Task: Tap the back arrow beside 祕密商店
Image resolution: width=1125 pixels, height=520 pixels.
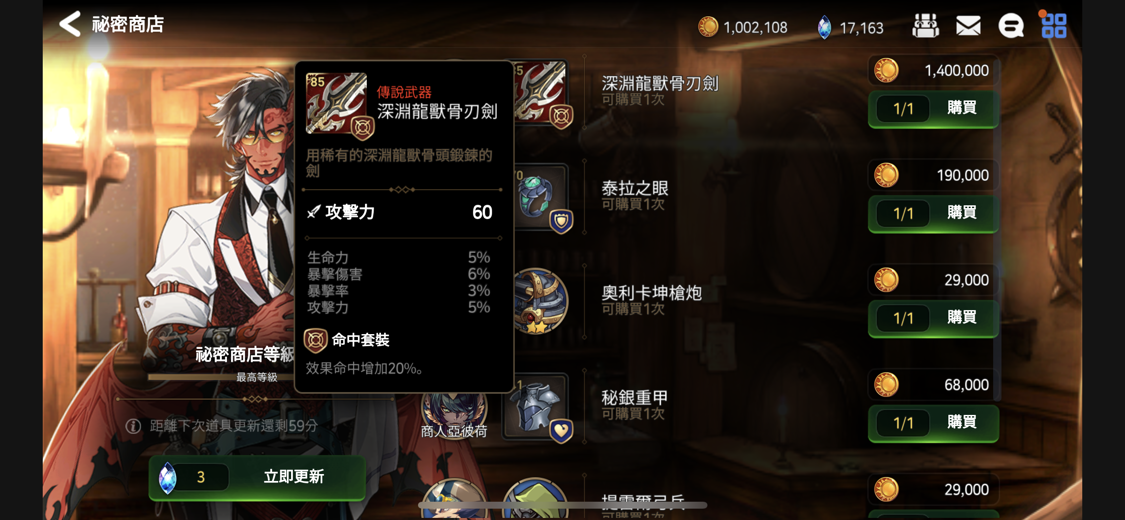Action: [70, 24]
